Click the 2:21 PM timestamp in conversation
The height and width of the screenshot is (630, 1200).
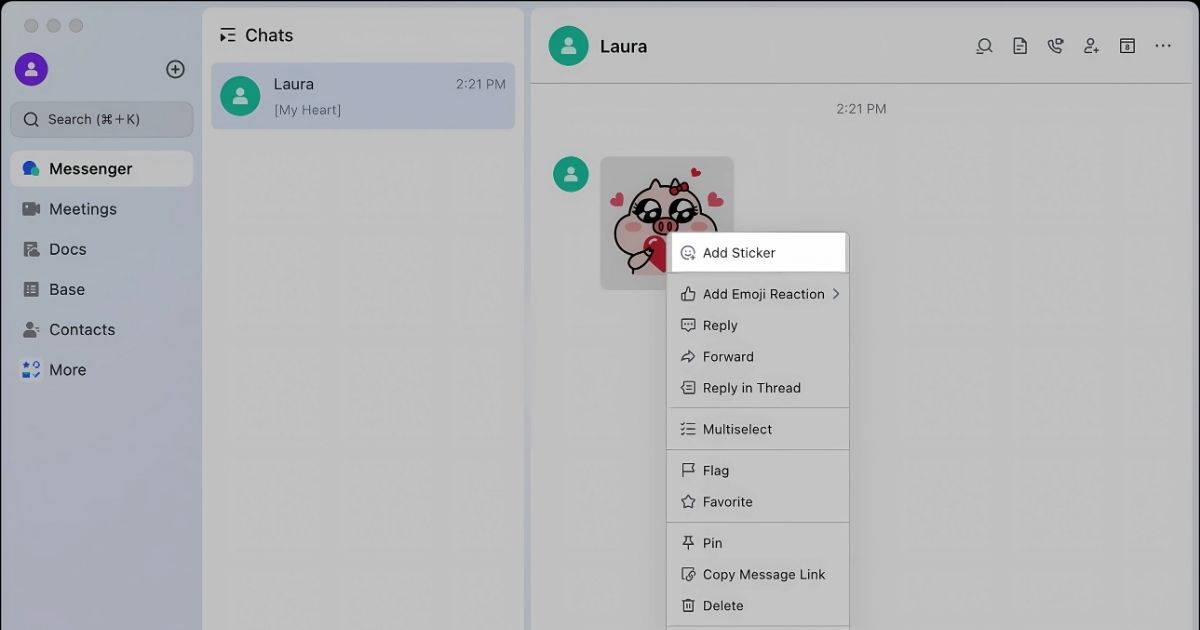[x=861, y=109]
